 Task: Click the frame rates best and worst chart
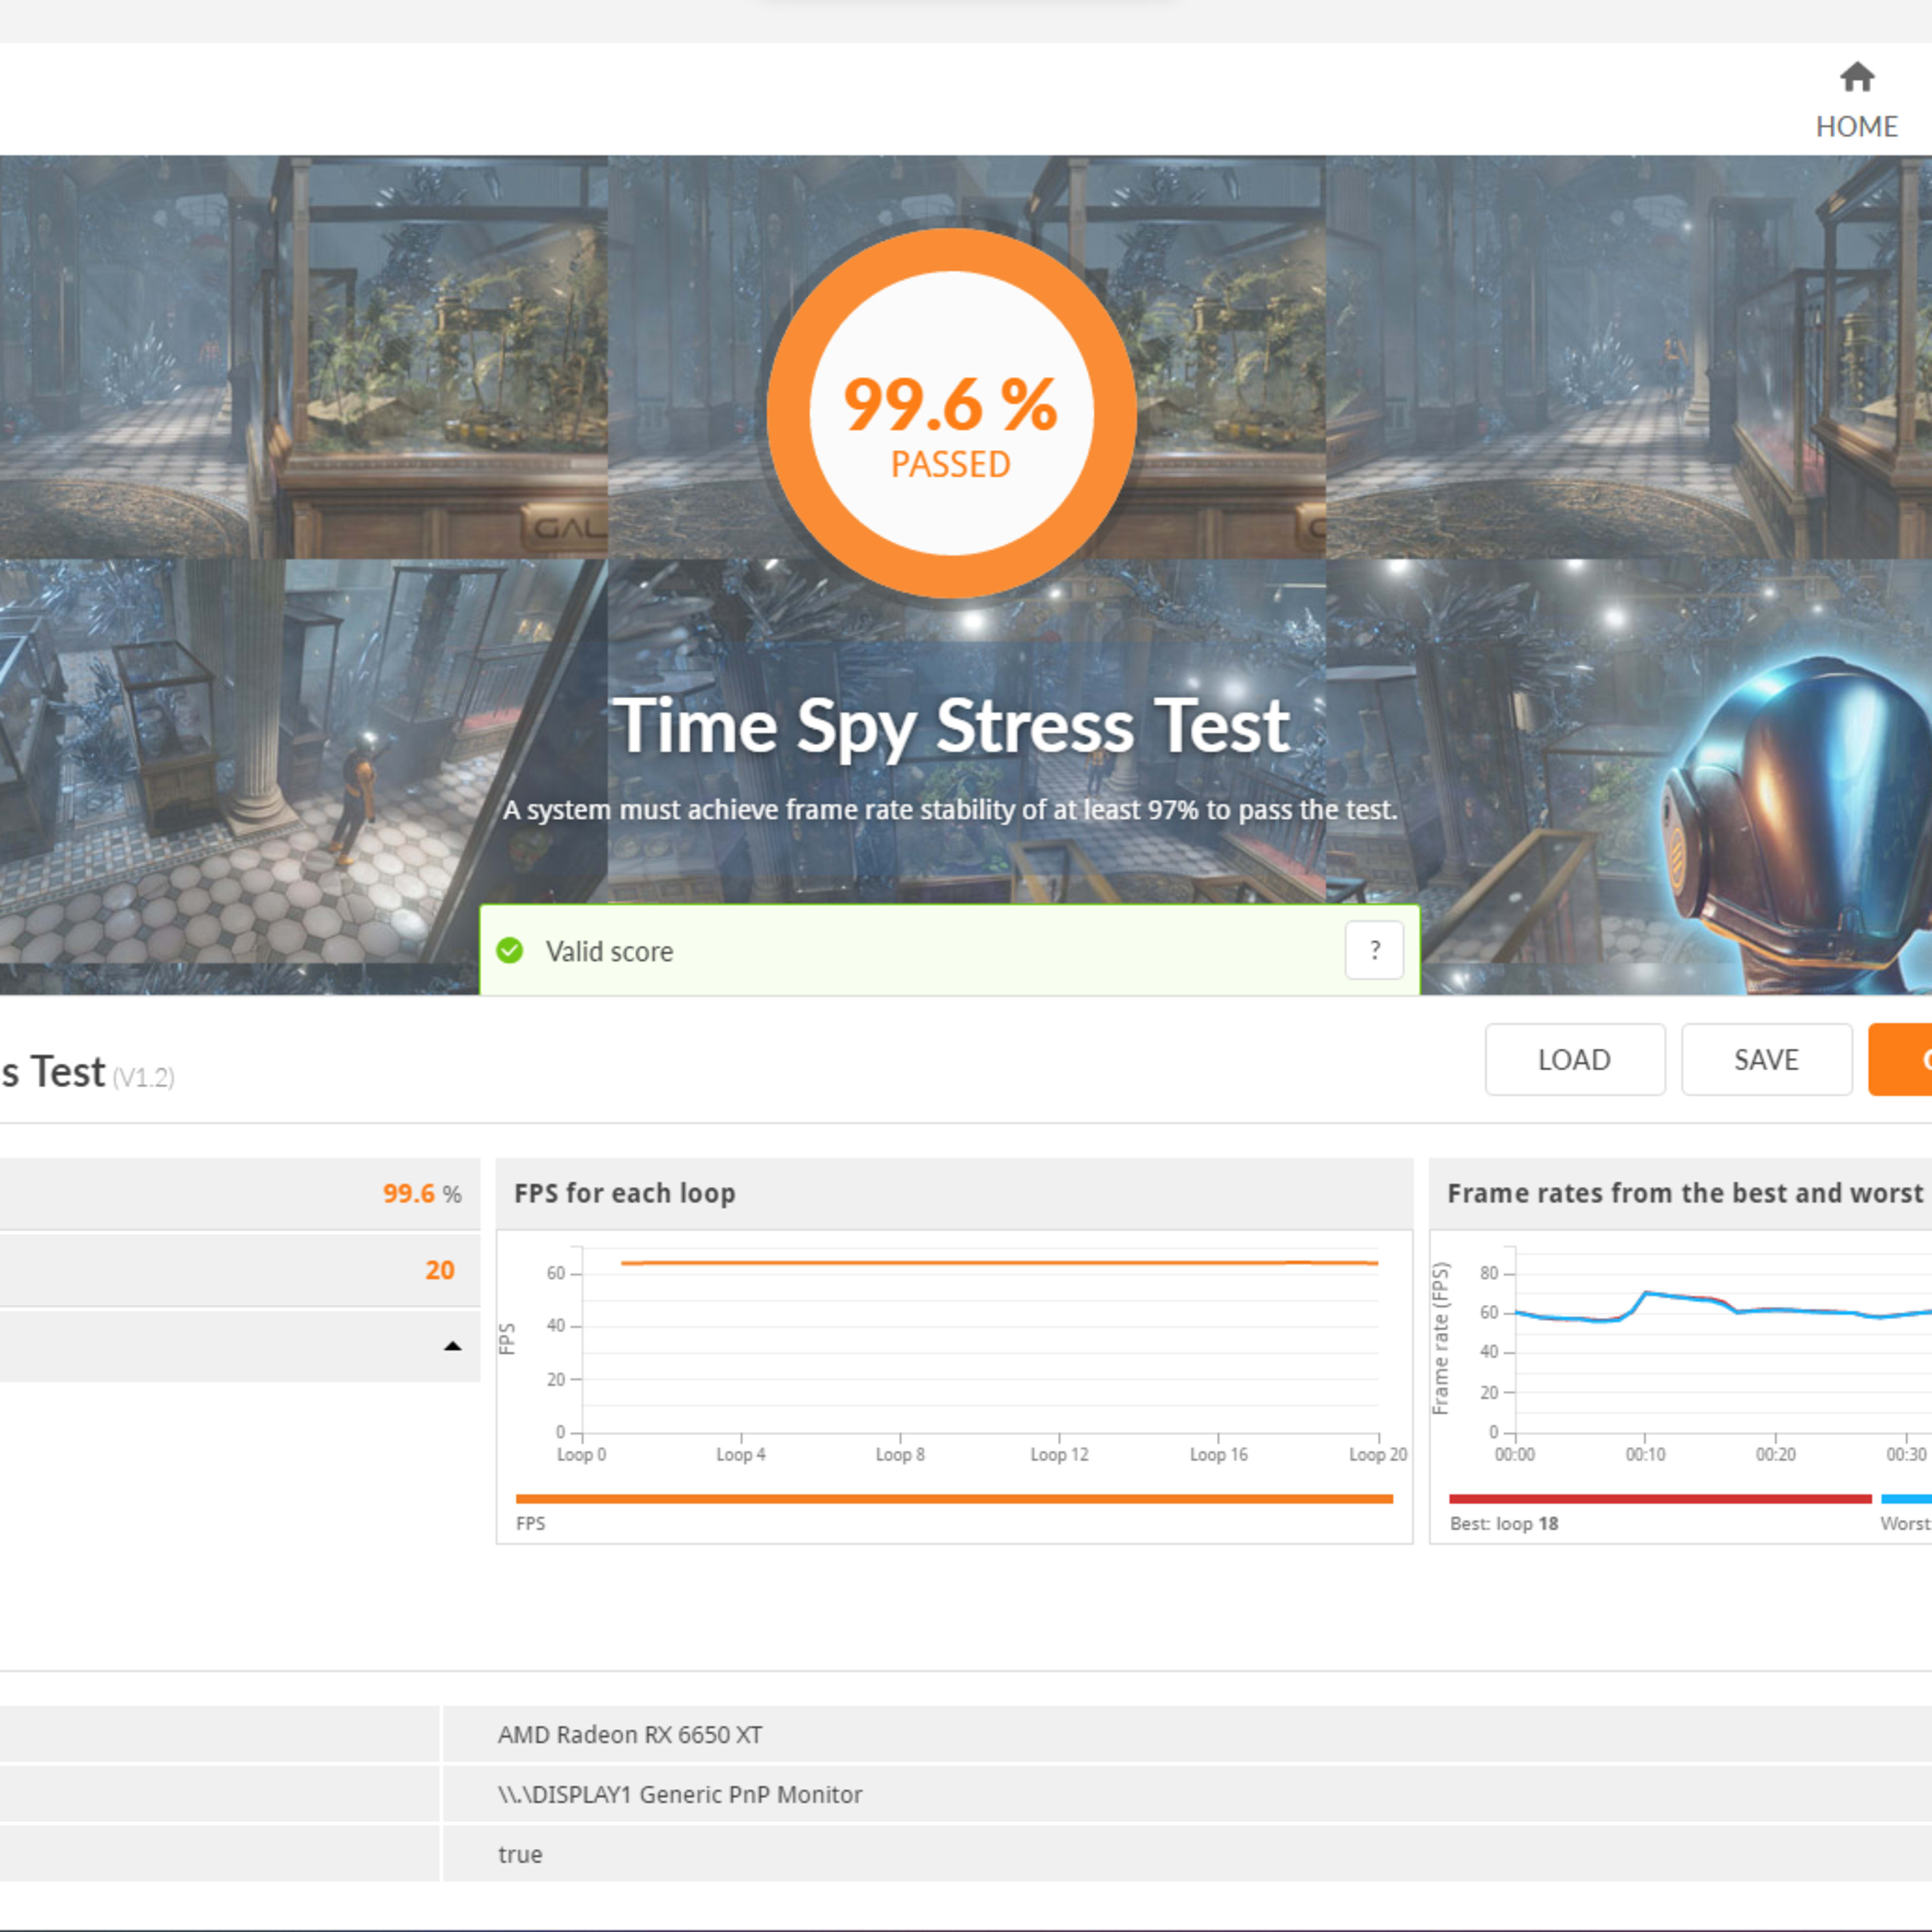click(x=1681, y=1386)
